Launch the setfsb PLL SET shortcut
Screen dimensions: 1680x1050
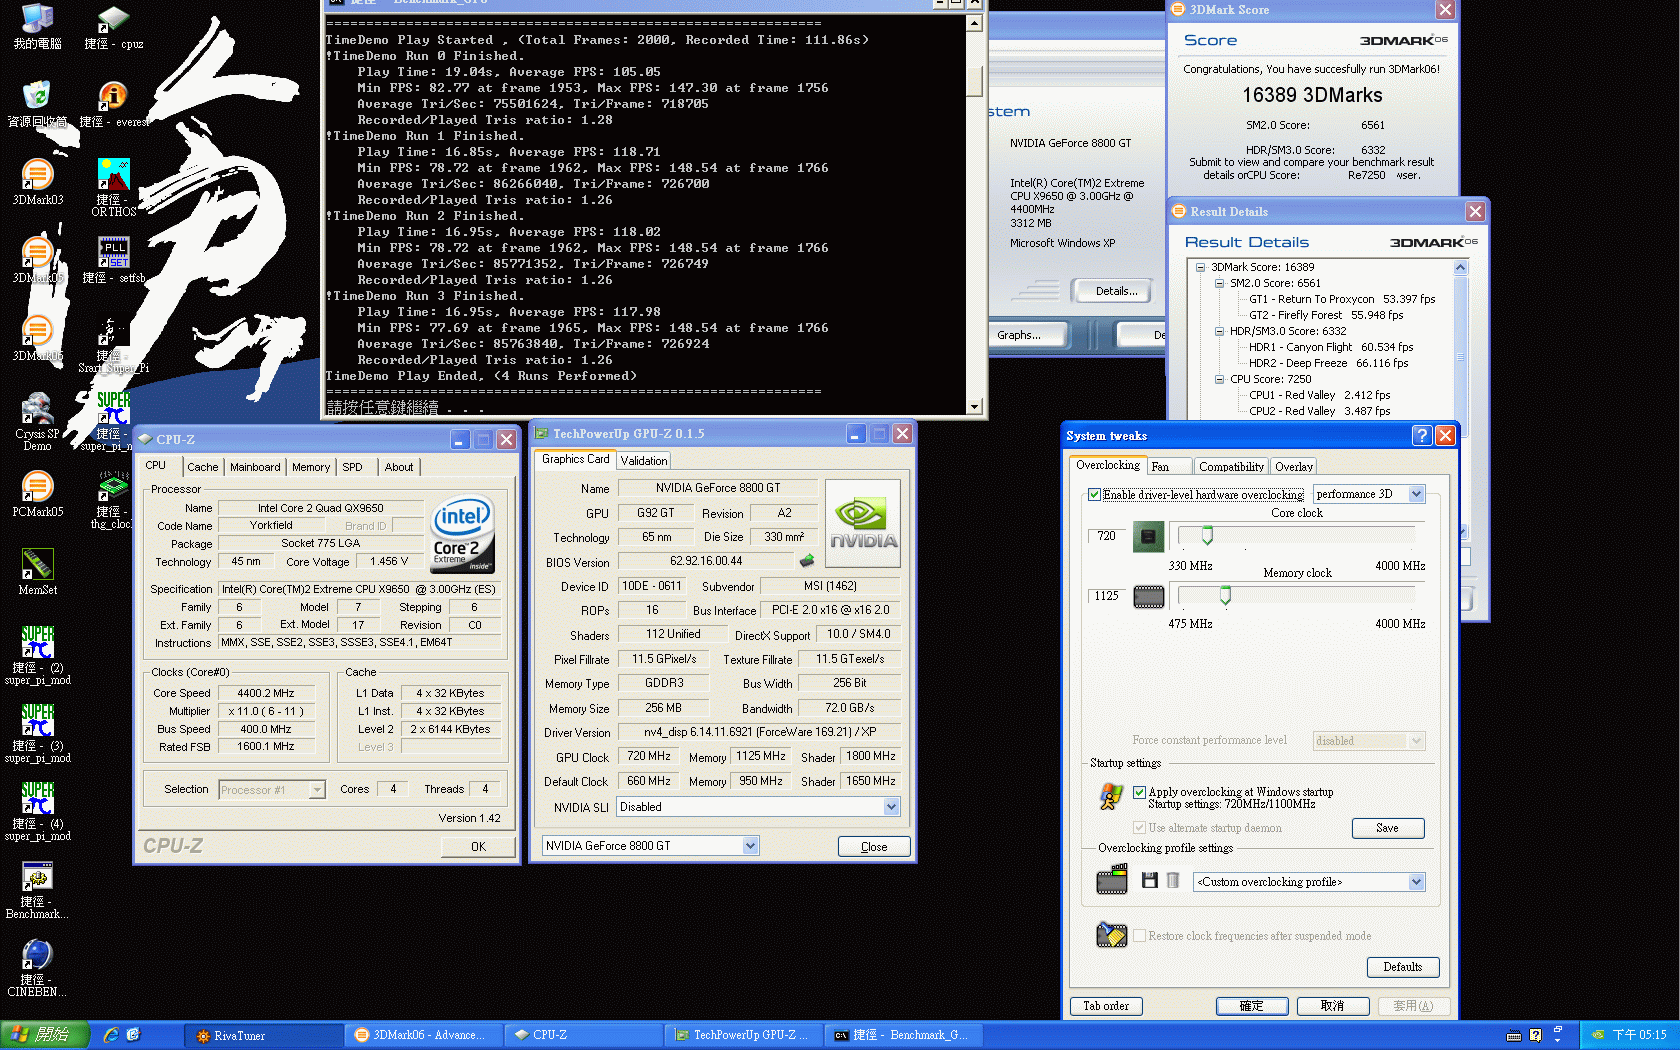[x=113, y=260]
